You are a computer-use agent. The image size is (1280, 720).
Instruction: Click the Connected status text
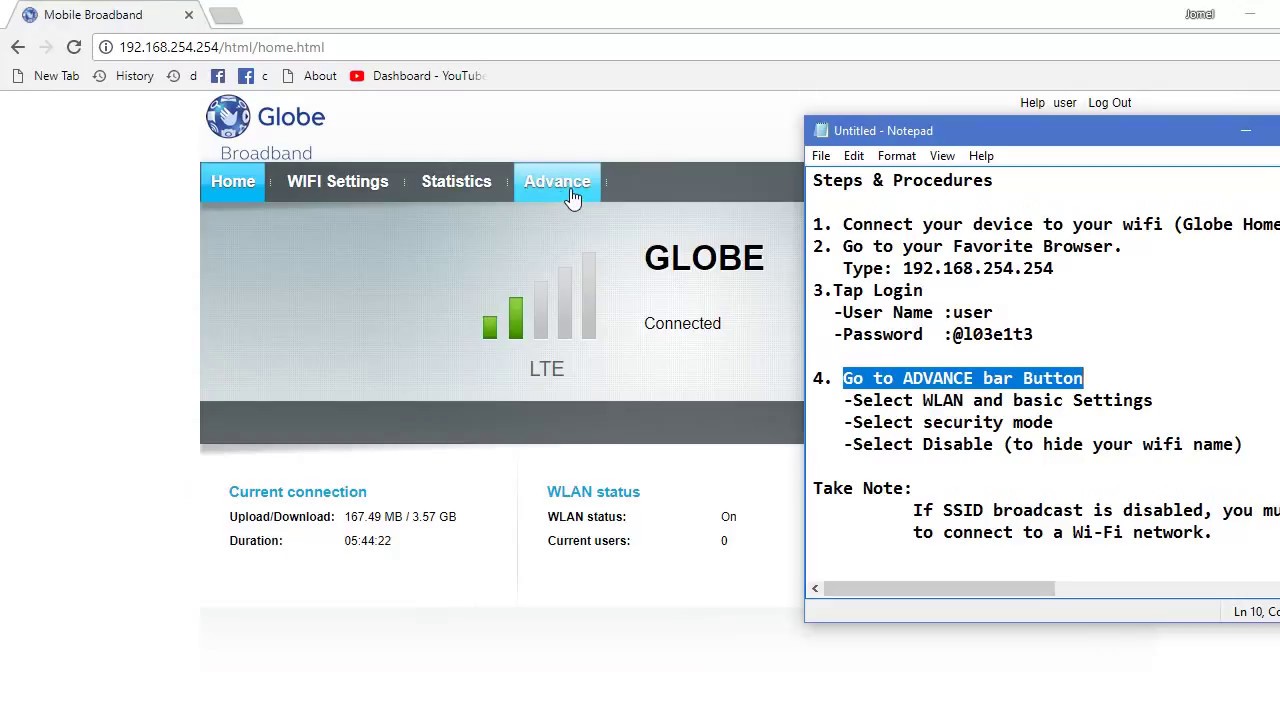point(682,324)
